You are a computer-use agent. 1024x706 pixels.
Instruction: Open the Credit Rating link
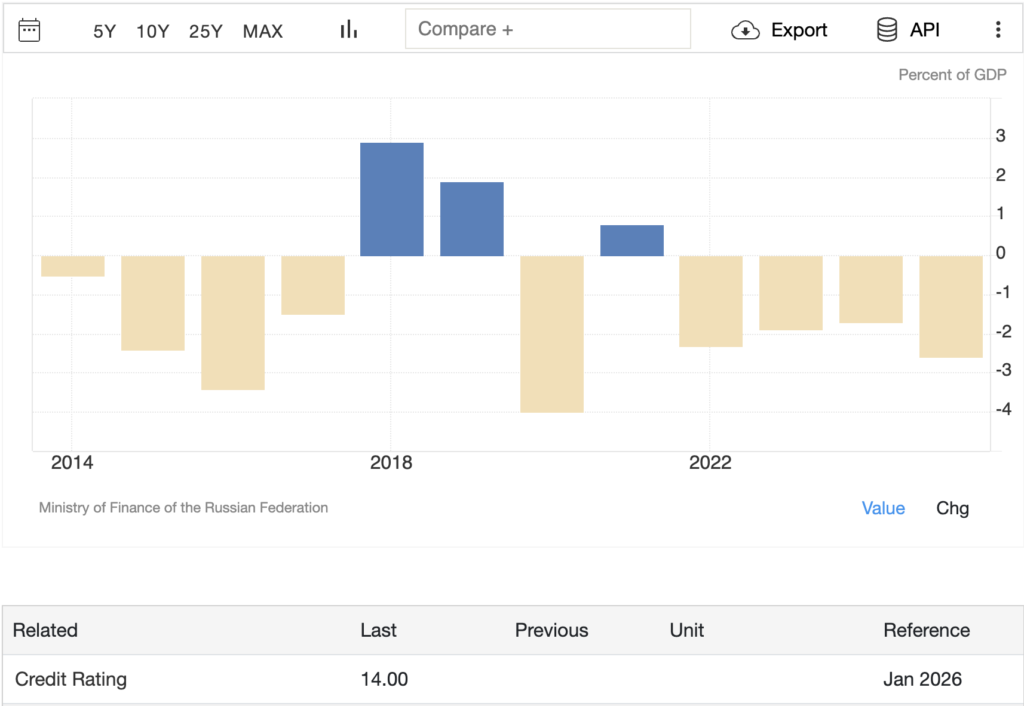coord(71,679)
